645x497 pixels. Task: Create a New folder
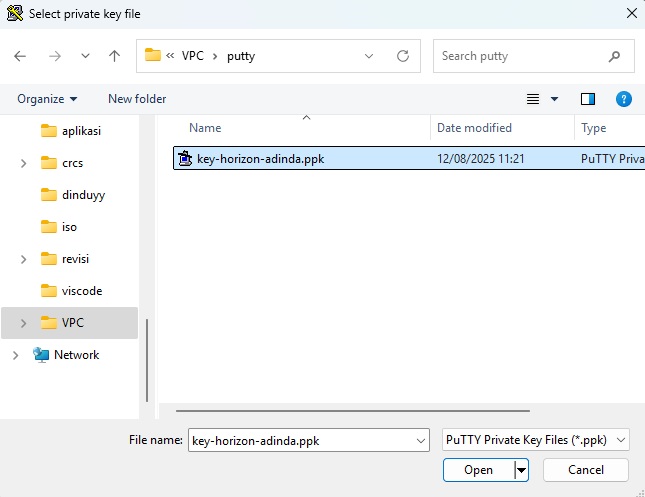[x=137, y=99]
